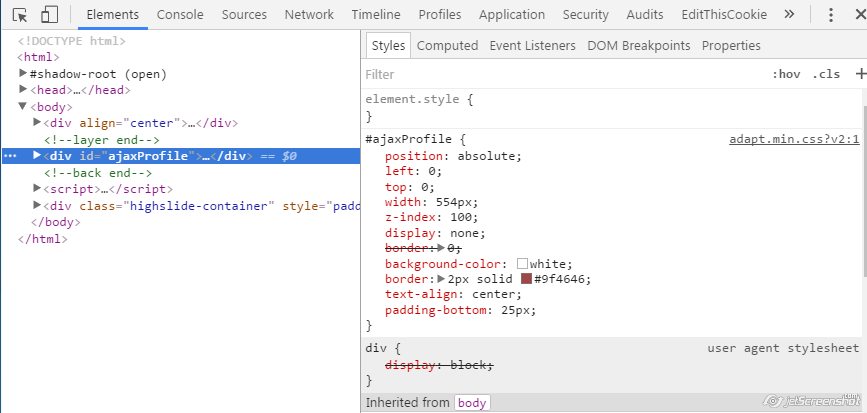The height and width of the screenshot is (413, 867).
Task: Select the DOM Breakpoints sidebar tab
Action: [639, 45]
